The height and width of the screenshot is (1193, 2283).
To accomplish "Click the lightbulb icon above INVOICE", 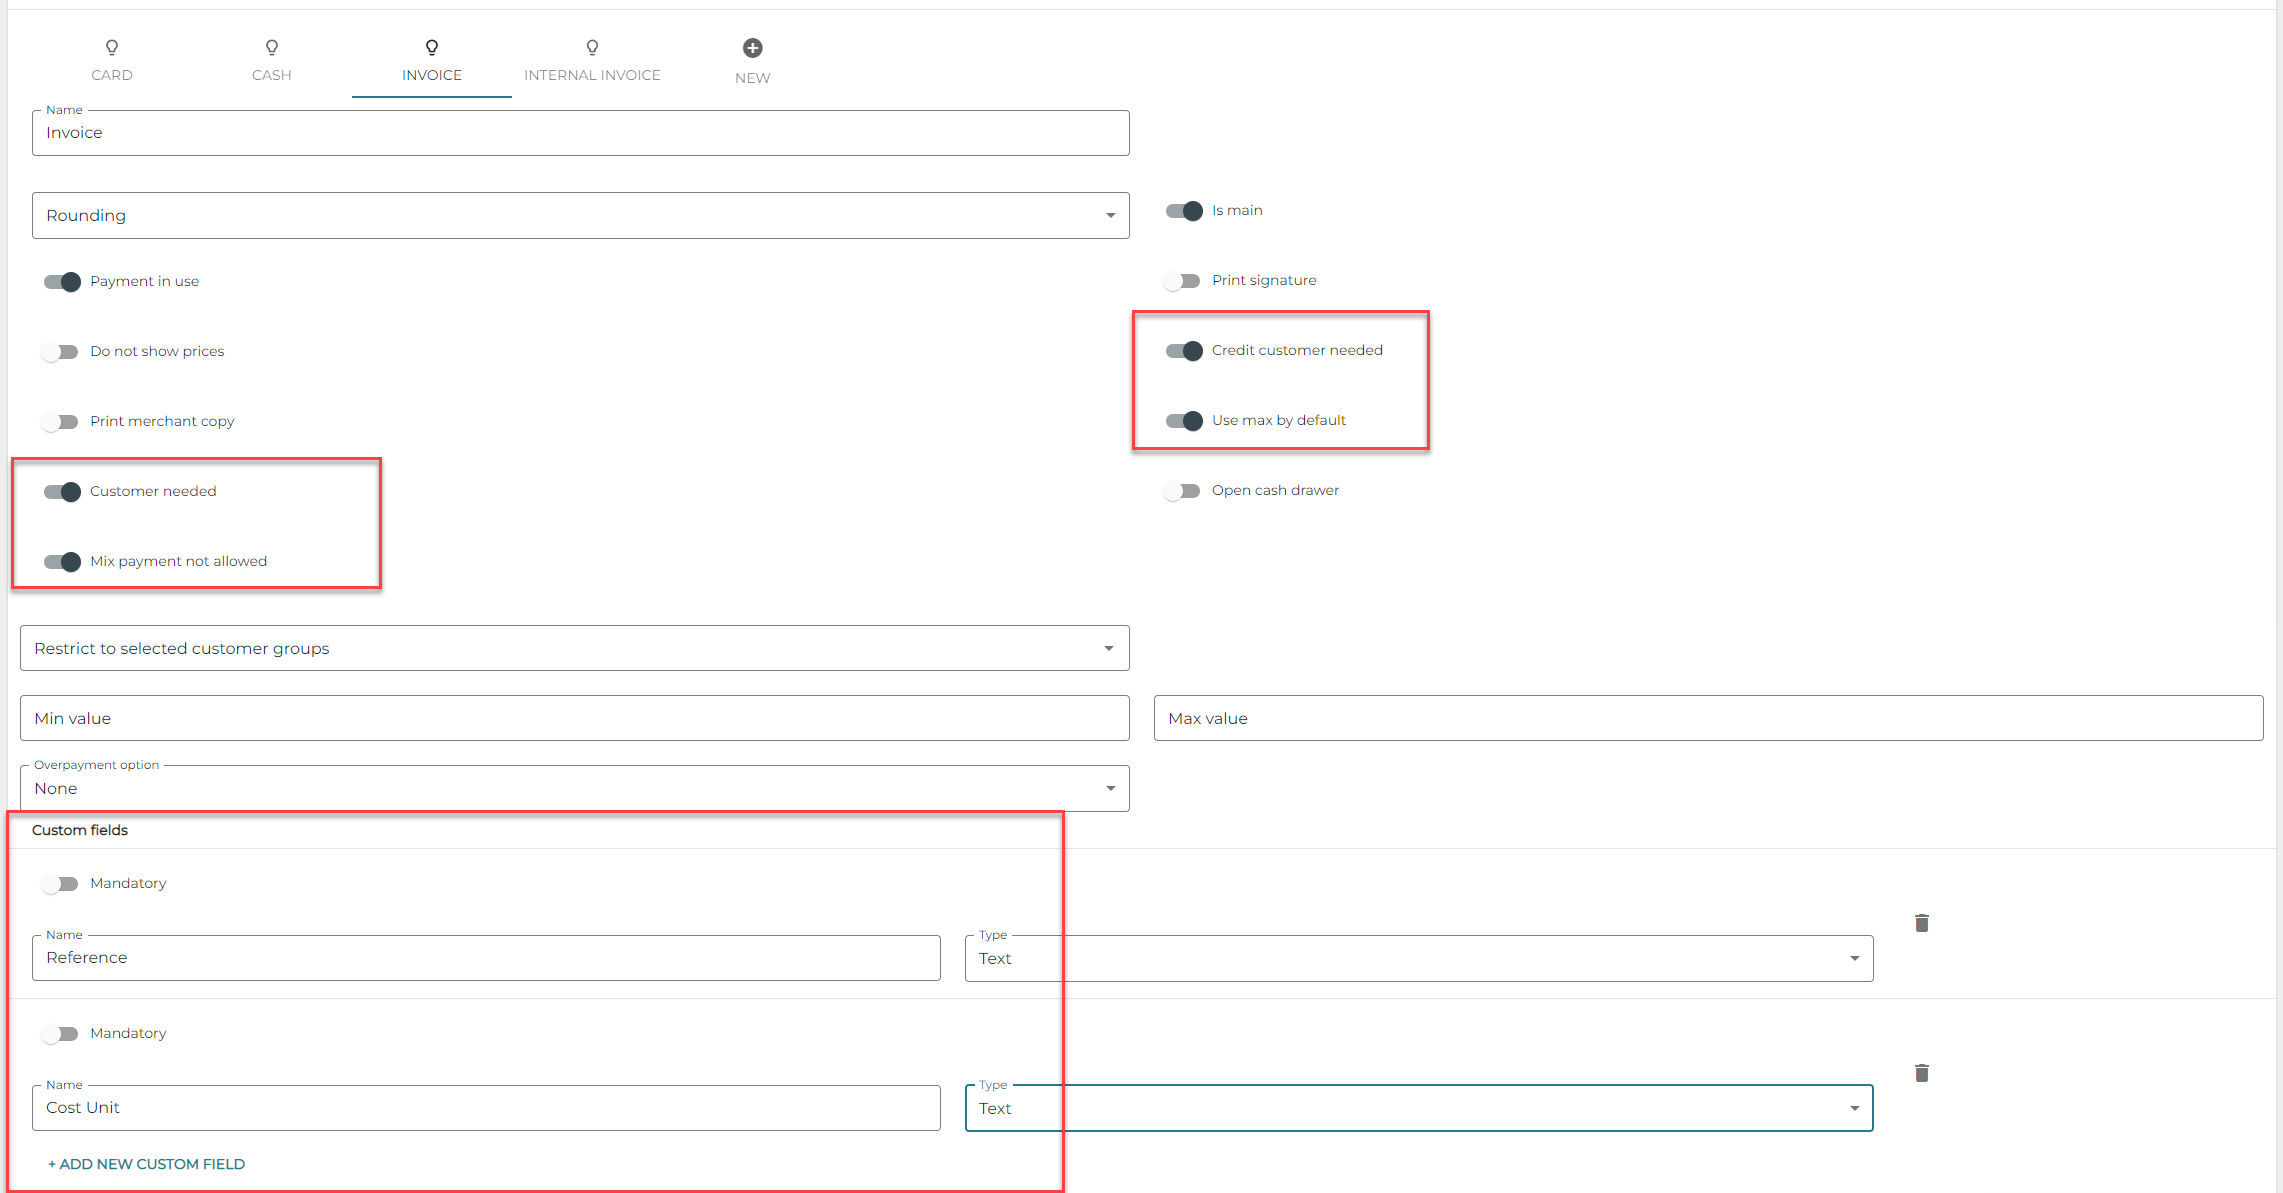I will (432, 47).
